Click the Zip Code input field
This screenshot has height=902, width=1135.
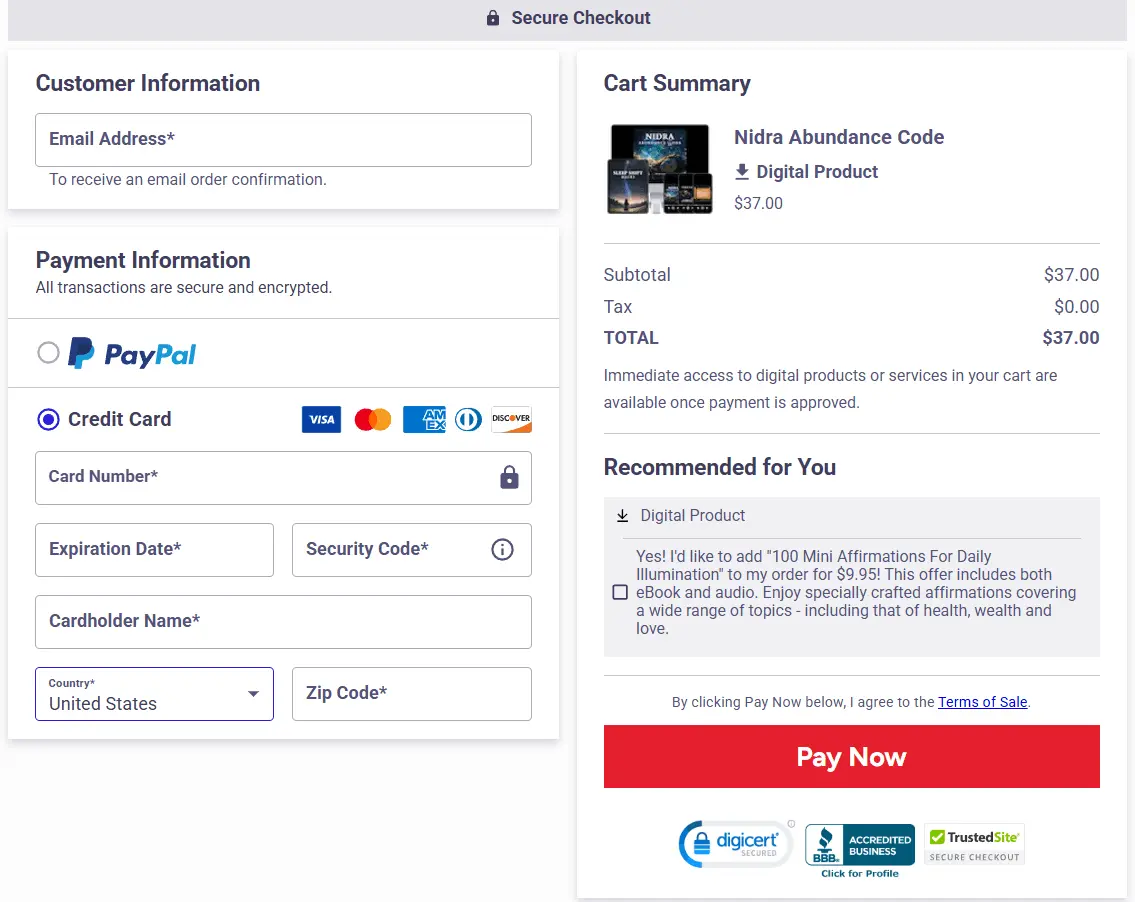[x=412, y=694]
